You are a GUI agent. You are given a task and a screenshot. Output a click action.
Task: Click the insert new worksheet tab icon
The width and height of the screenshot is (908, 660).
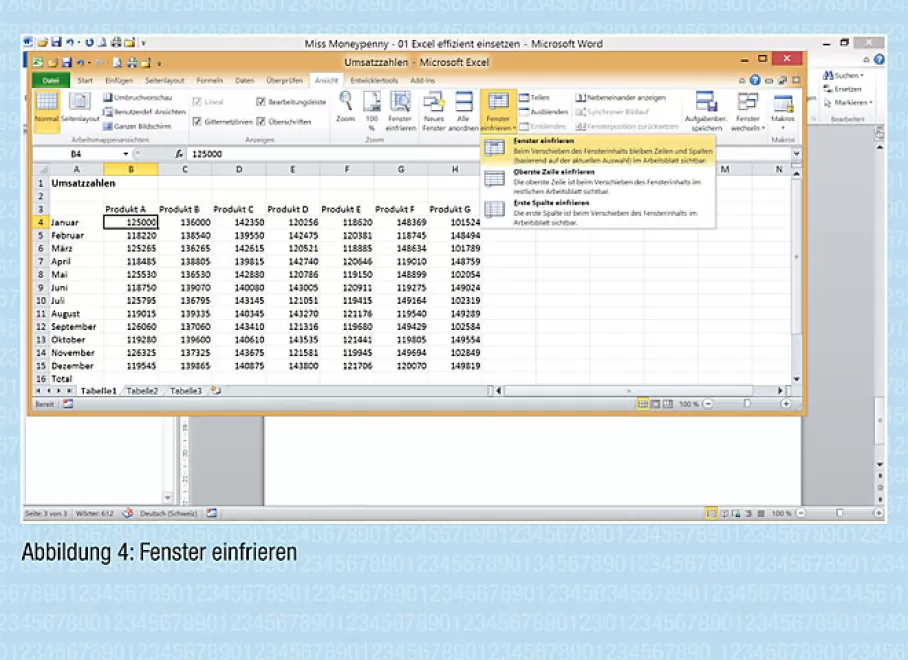216,391
